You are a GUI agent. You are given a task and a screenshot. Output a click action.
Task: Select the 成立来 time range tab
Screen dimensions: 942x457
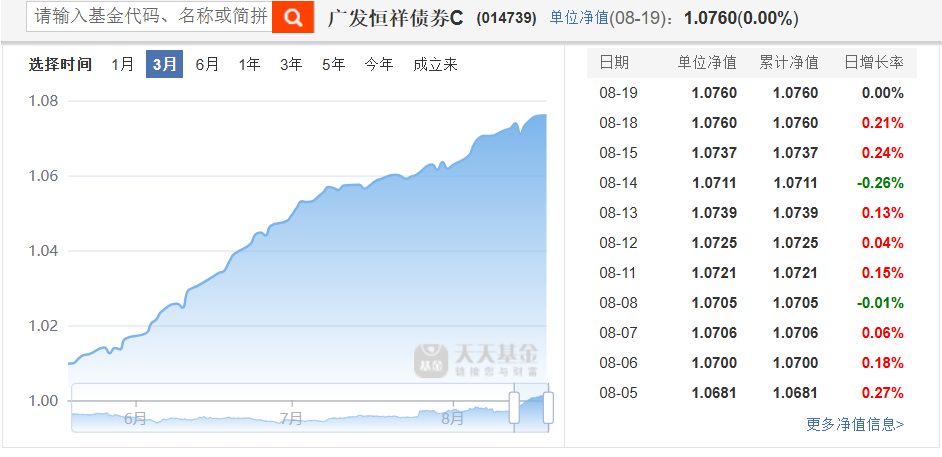tap(436, 64)
